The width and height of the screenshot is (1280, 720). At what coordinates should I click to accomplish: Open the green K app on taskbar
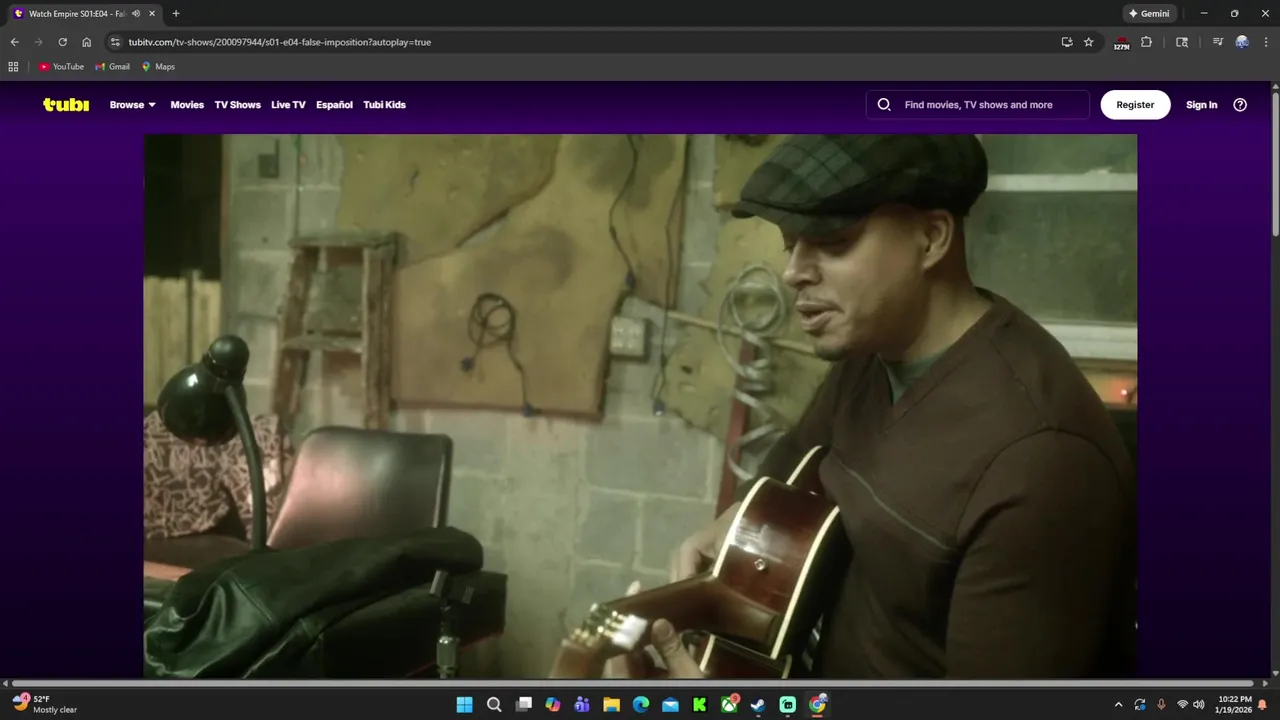tap(700, 705)
